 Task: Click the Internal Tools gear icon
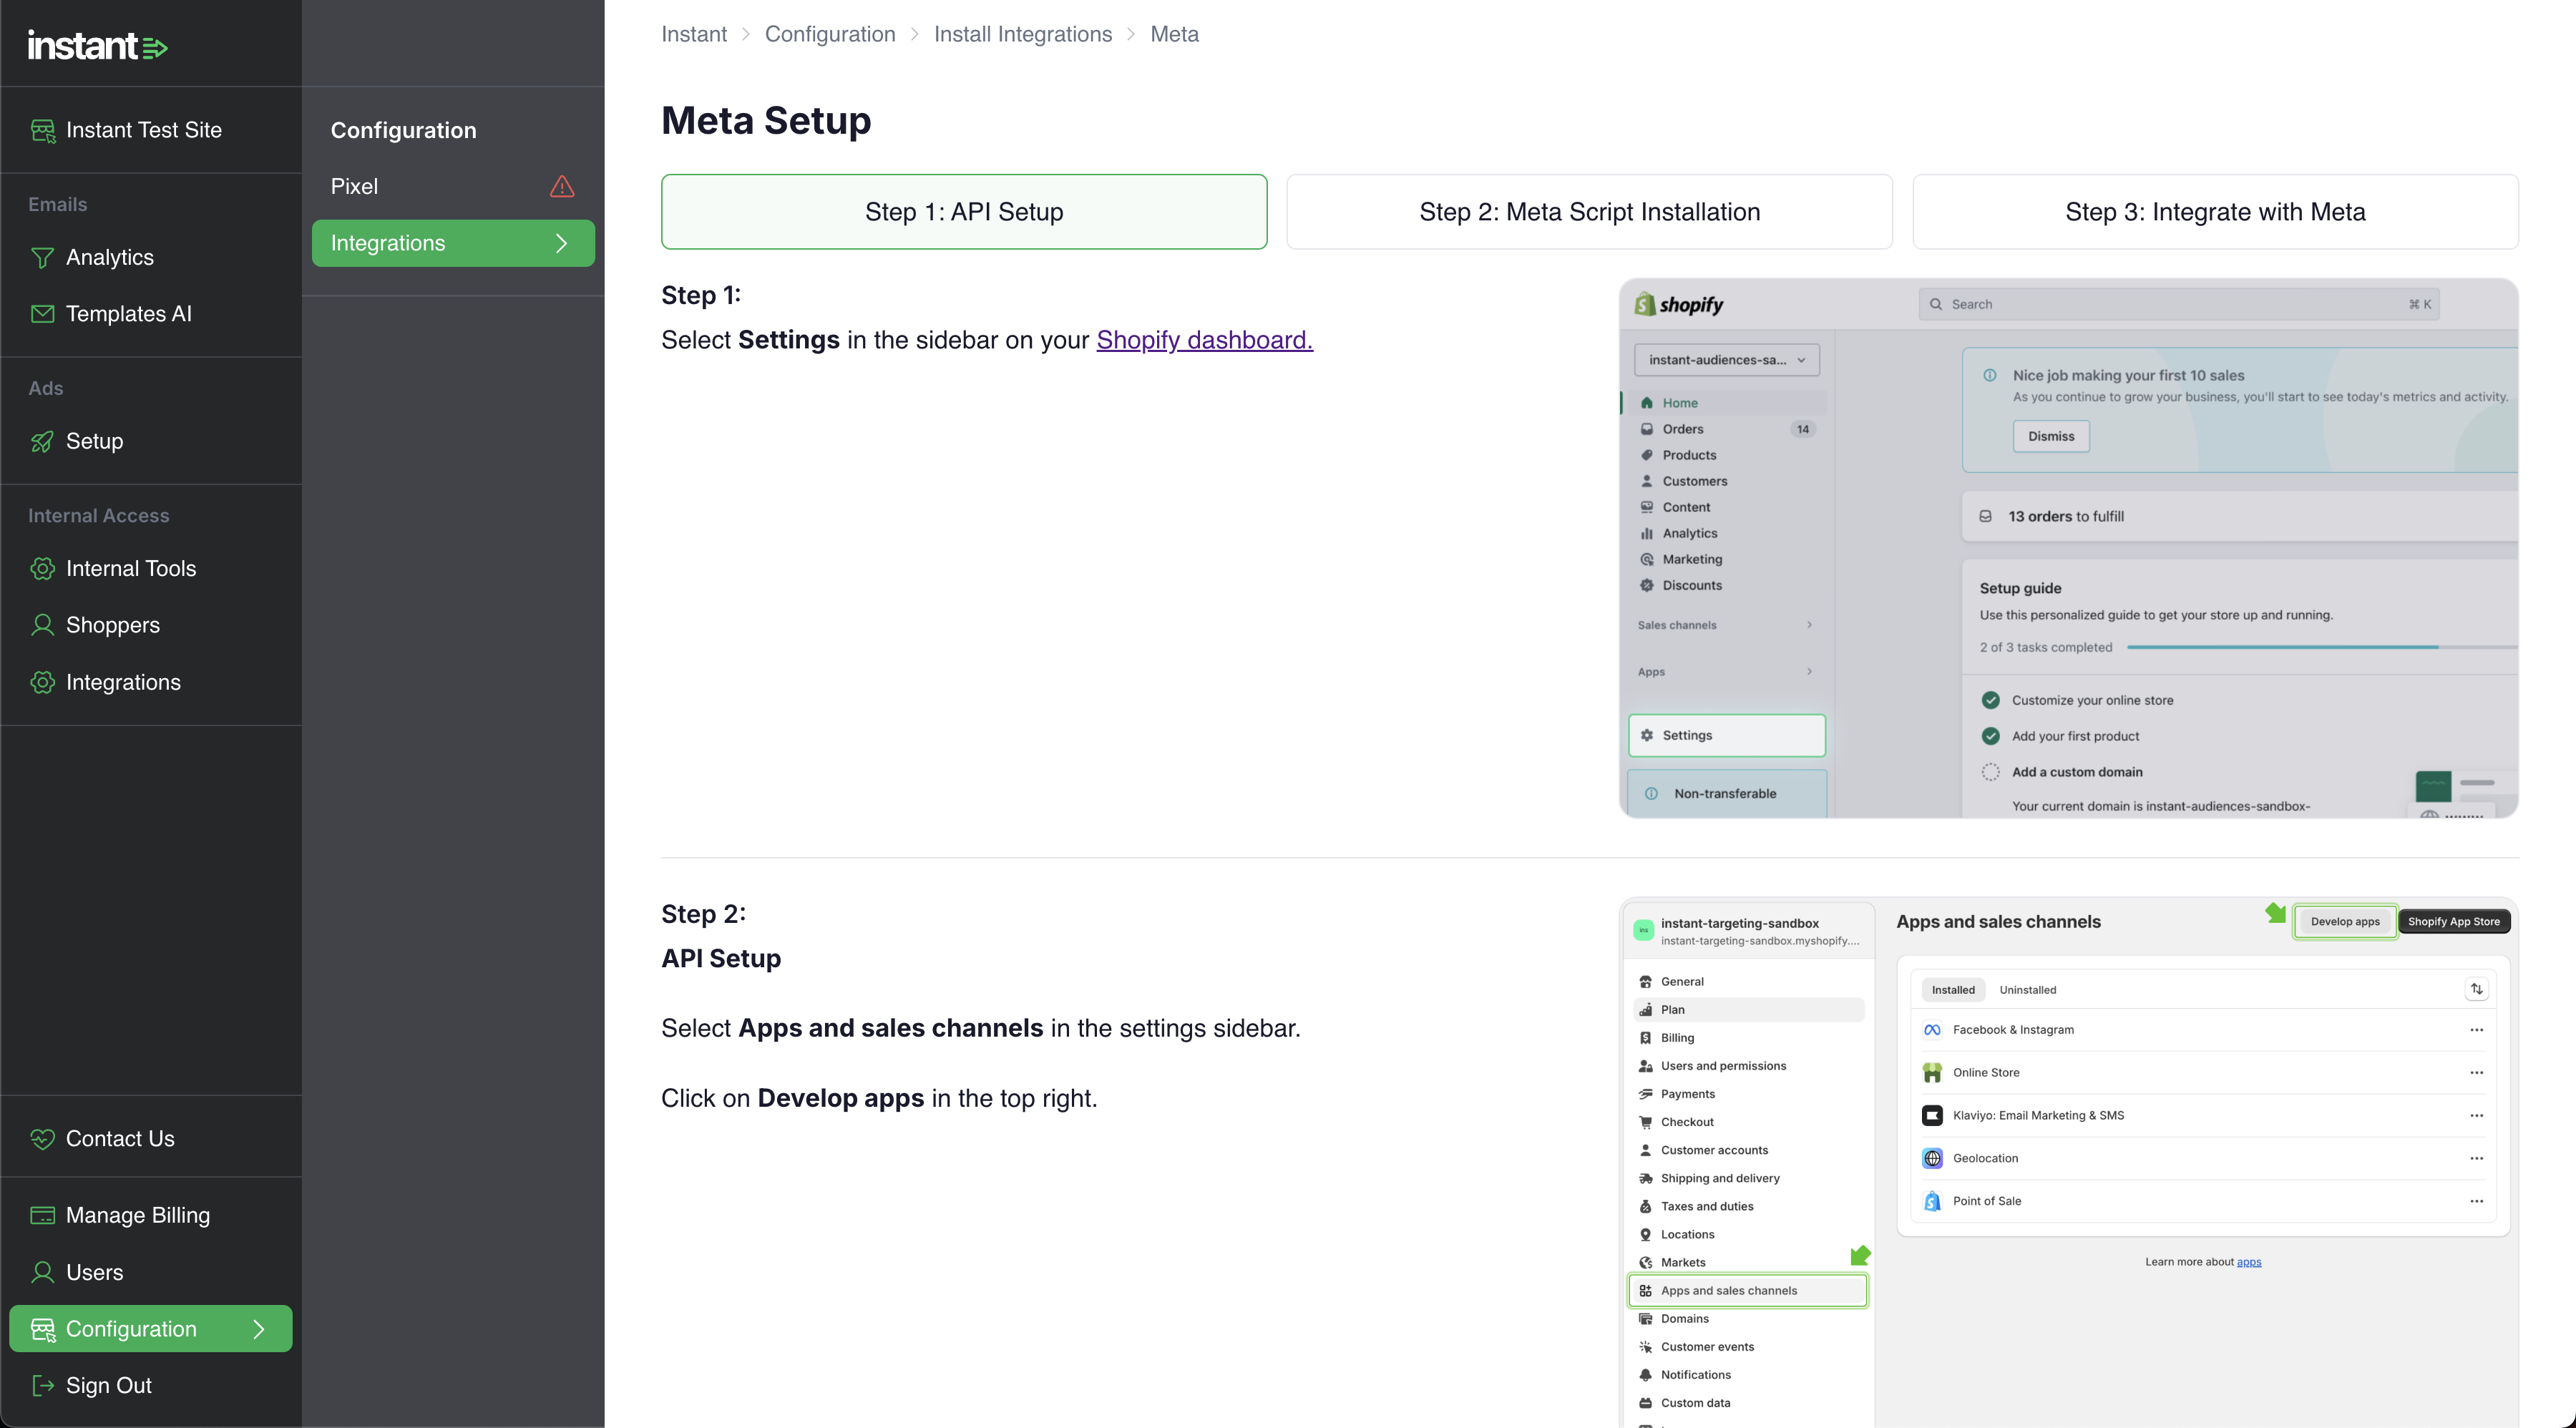coord(42,568)
